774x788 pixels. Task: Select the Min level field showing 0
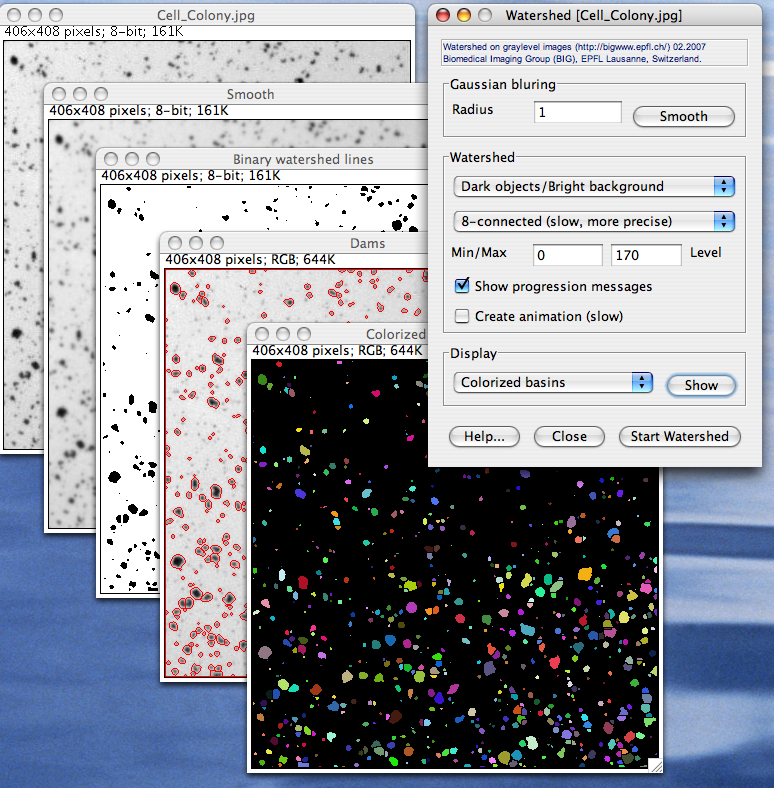point(567,254)
